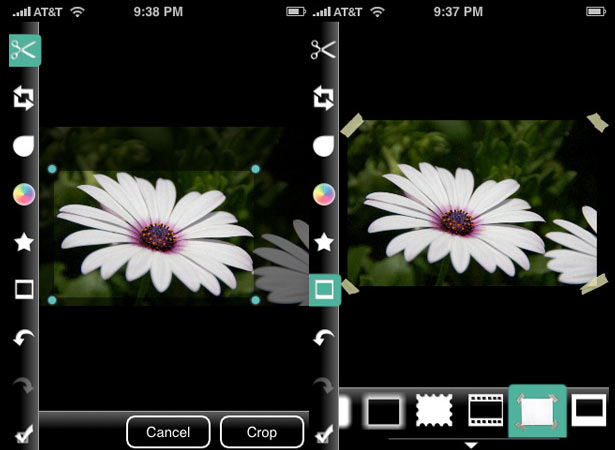Tap the battery icon in left status bar

(x=296, y=12)
